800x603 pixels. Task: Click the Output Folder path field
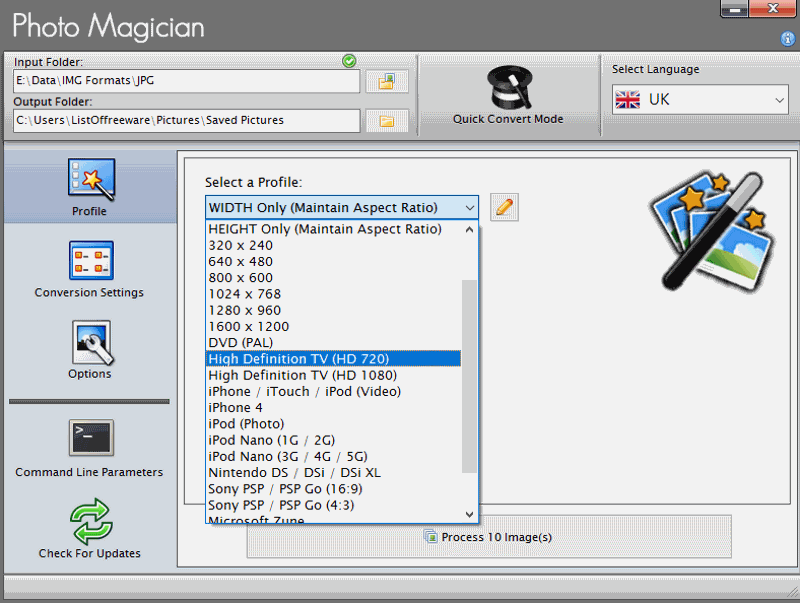pyautogui.click(x=187, y=121)
